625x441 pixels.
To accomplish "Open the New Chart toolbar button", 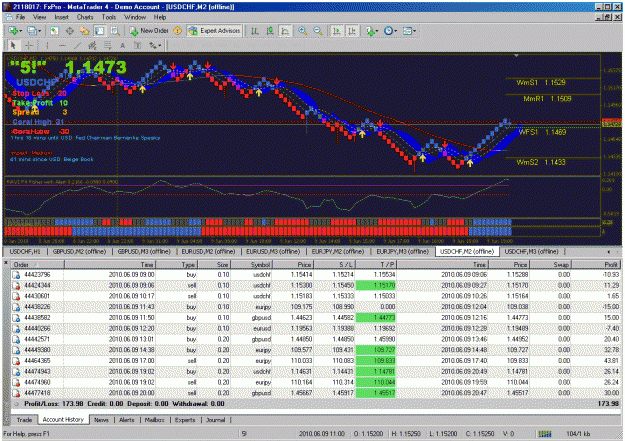I will [13, 31].
